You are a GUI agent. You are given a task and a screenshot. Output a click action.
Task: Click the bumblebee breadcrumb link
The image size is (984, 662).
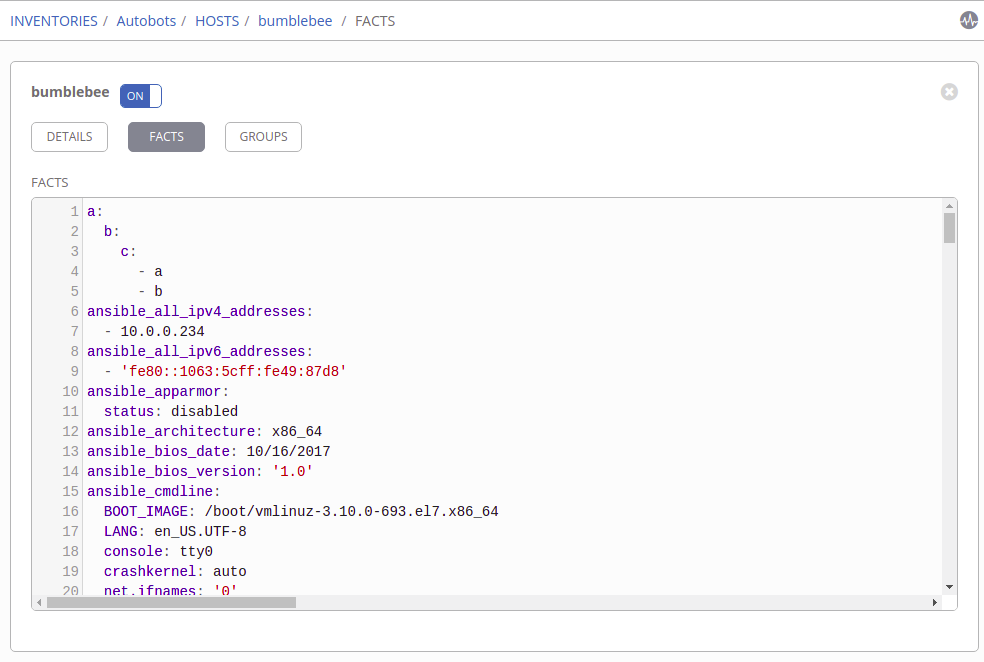[295, 21]
